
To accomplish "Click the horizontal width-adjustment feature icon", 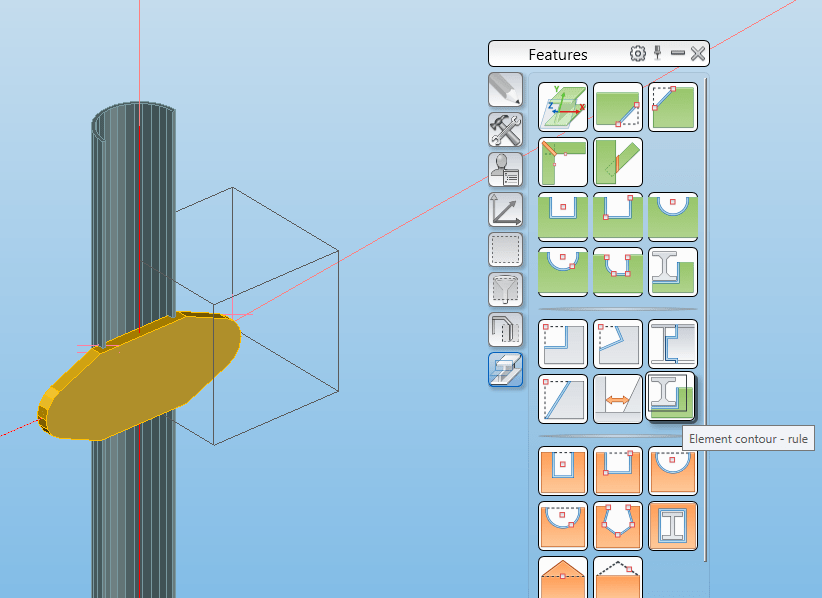I will coord(617,397).
